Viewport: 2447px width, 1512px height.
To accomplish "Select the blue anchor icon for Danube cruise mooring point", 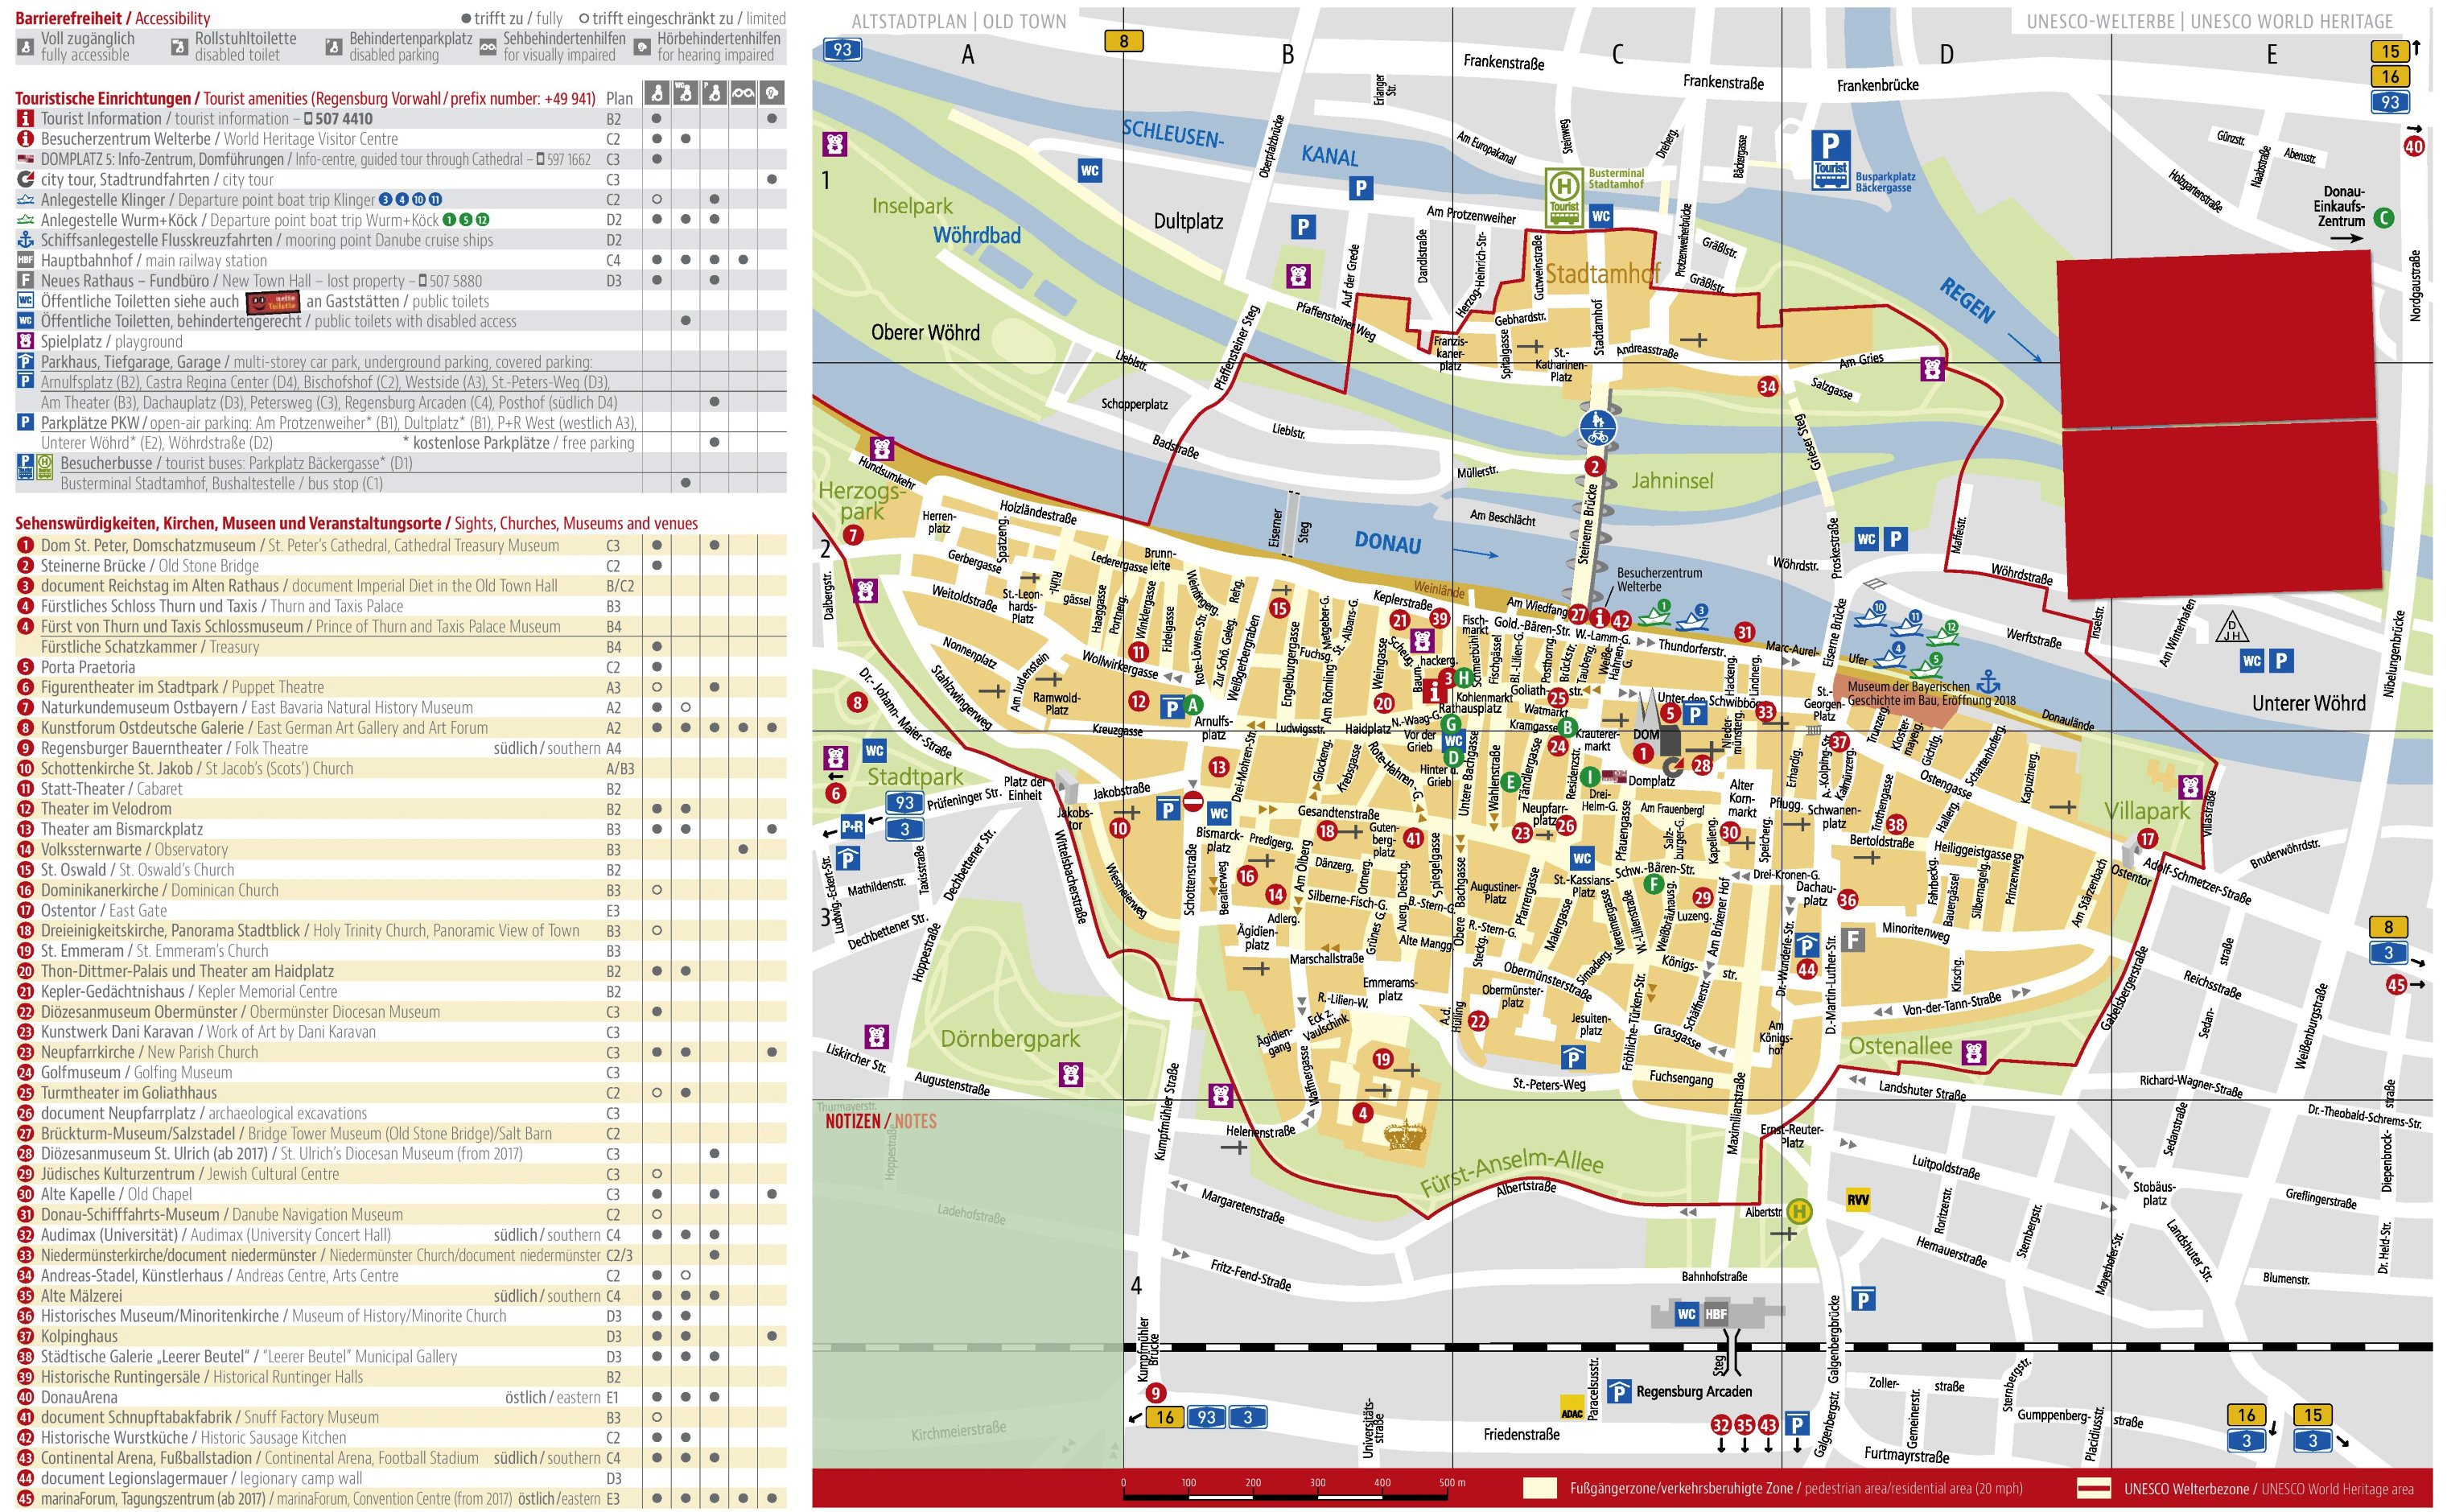I will 24,240.
